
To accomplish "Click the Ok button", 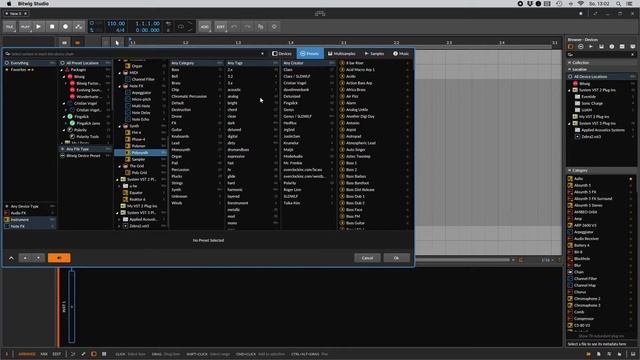I will point(396,258).
